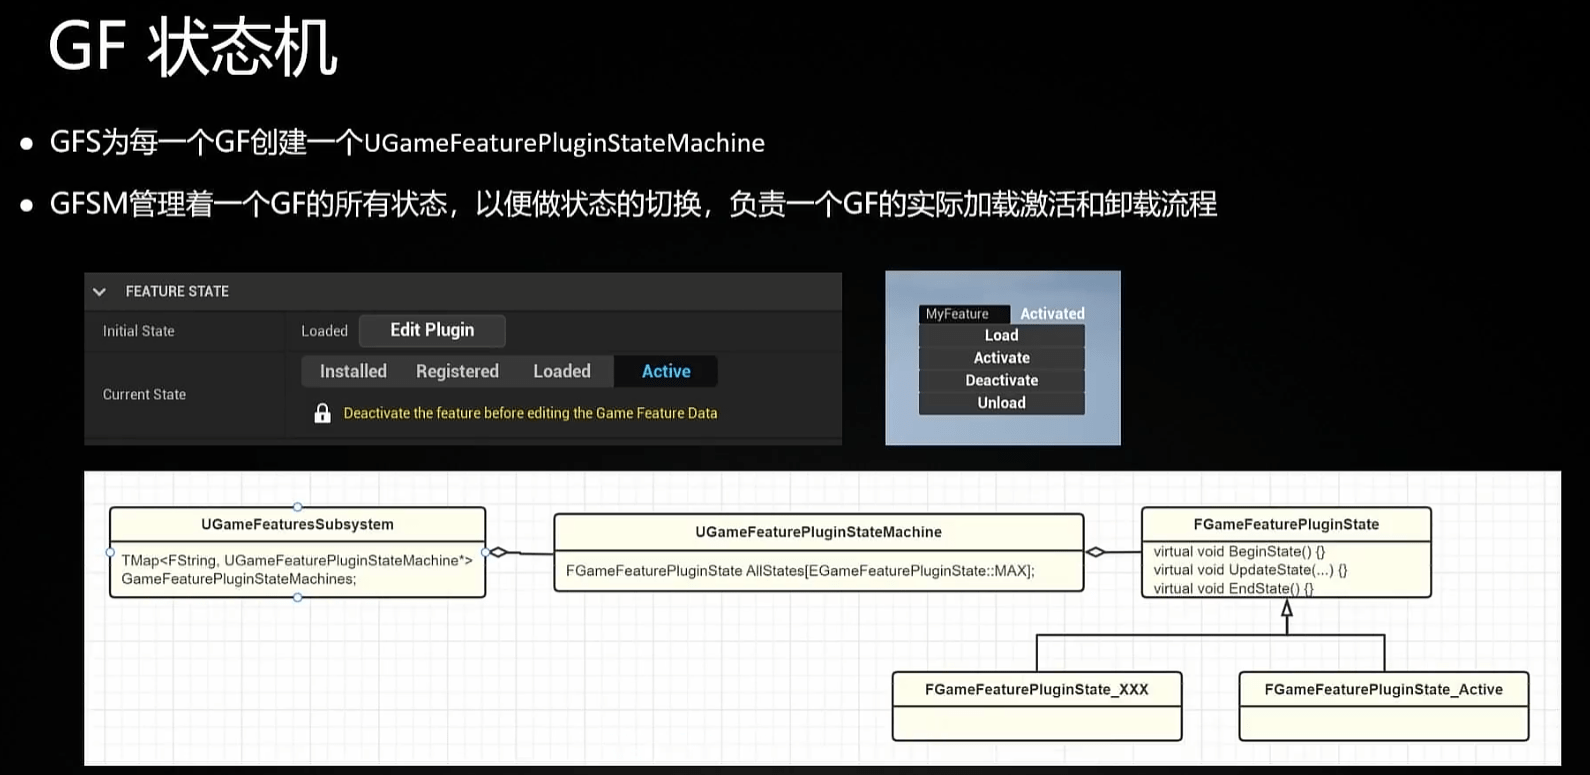Click the lock icon beside deactivate warning

pyautogui.click(x=322, y=413)
